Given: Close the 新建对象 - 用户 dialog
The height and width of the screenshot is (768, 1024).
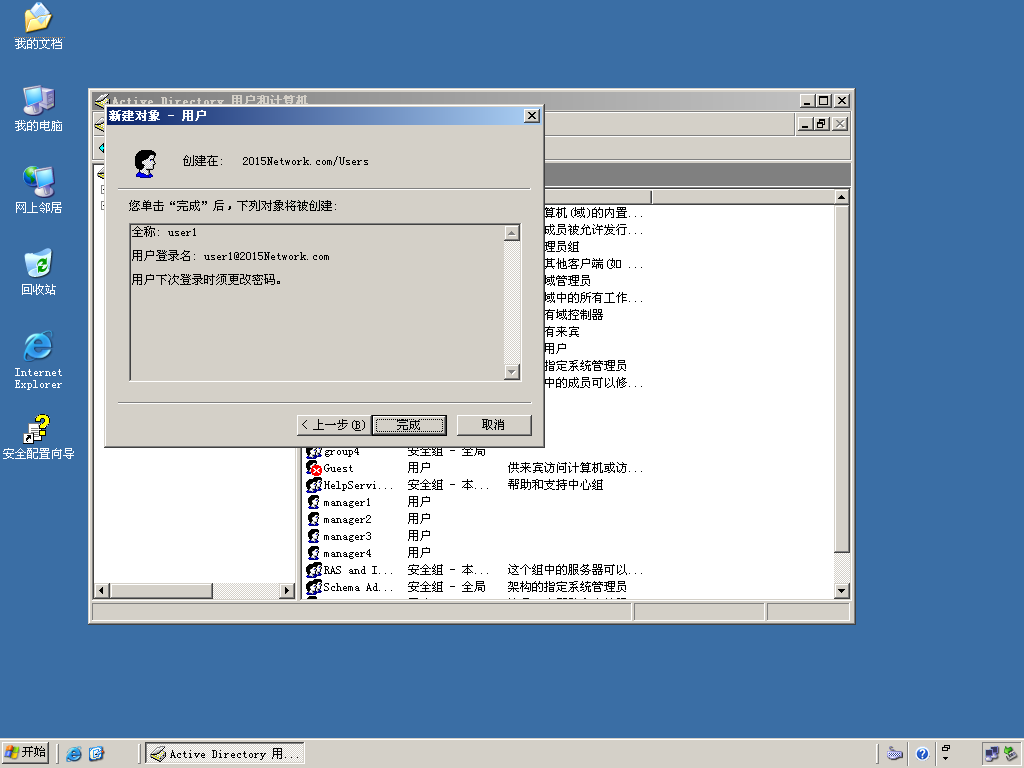Looking at the screenshot, I should [532, 116].
